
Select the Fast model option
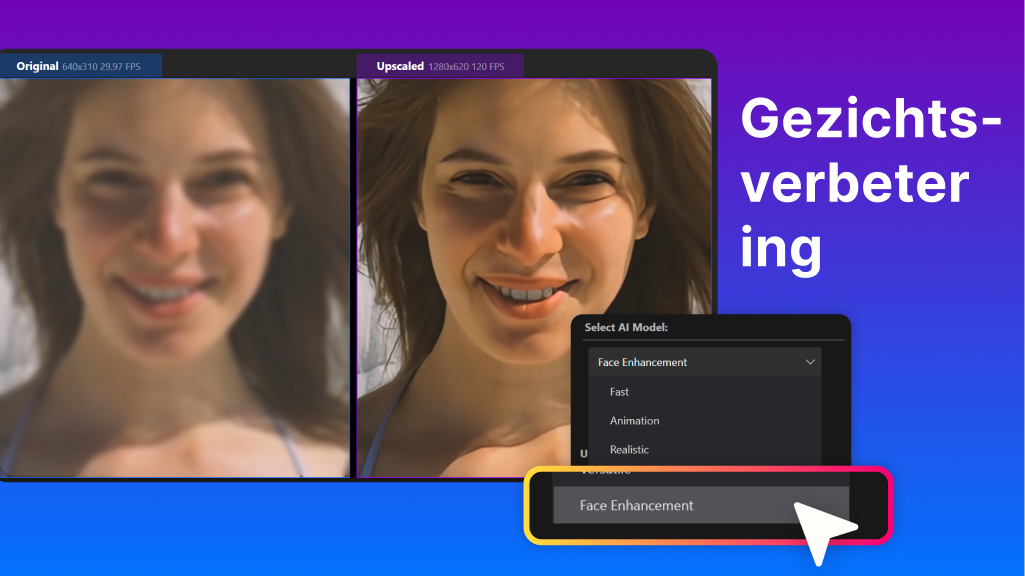click(x=618, y=392)
